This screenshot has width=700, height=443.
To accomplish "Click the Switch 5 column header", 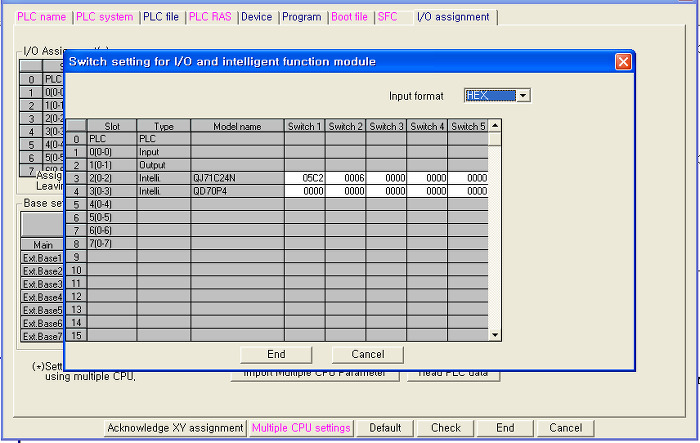I will coord(468,126).
